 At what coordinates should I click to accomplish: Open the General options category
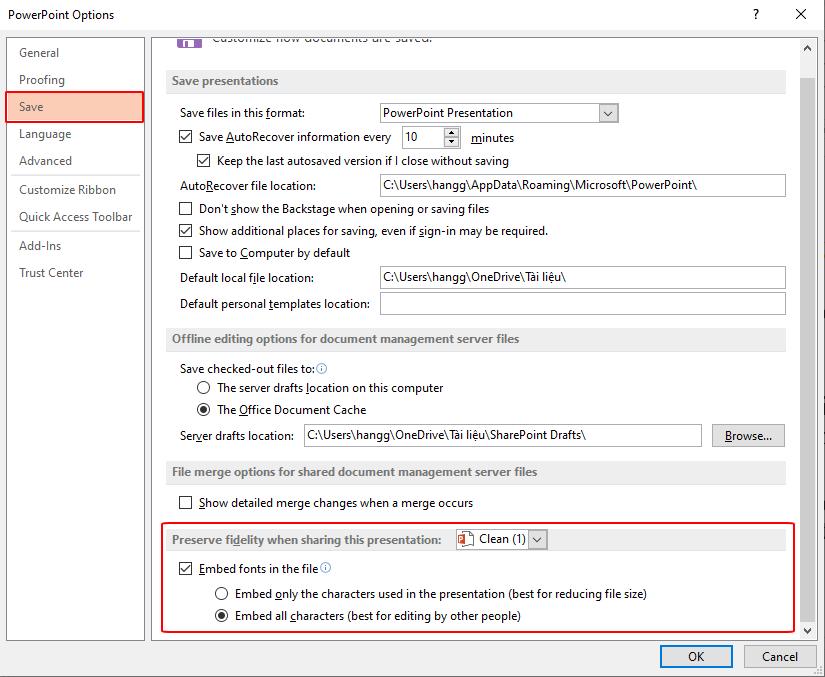75,53
